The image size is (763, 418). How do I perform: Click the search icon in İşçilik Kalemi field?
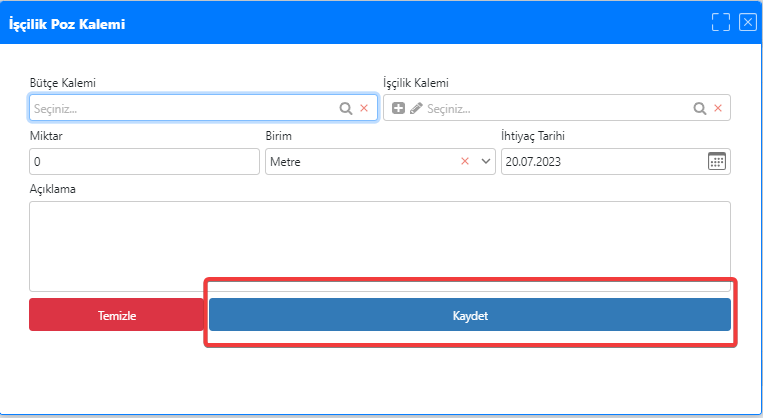[x=699, y=108]
